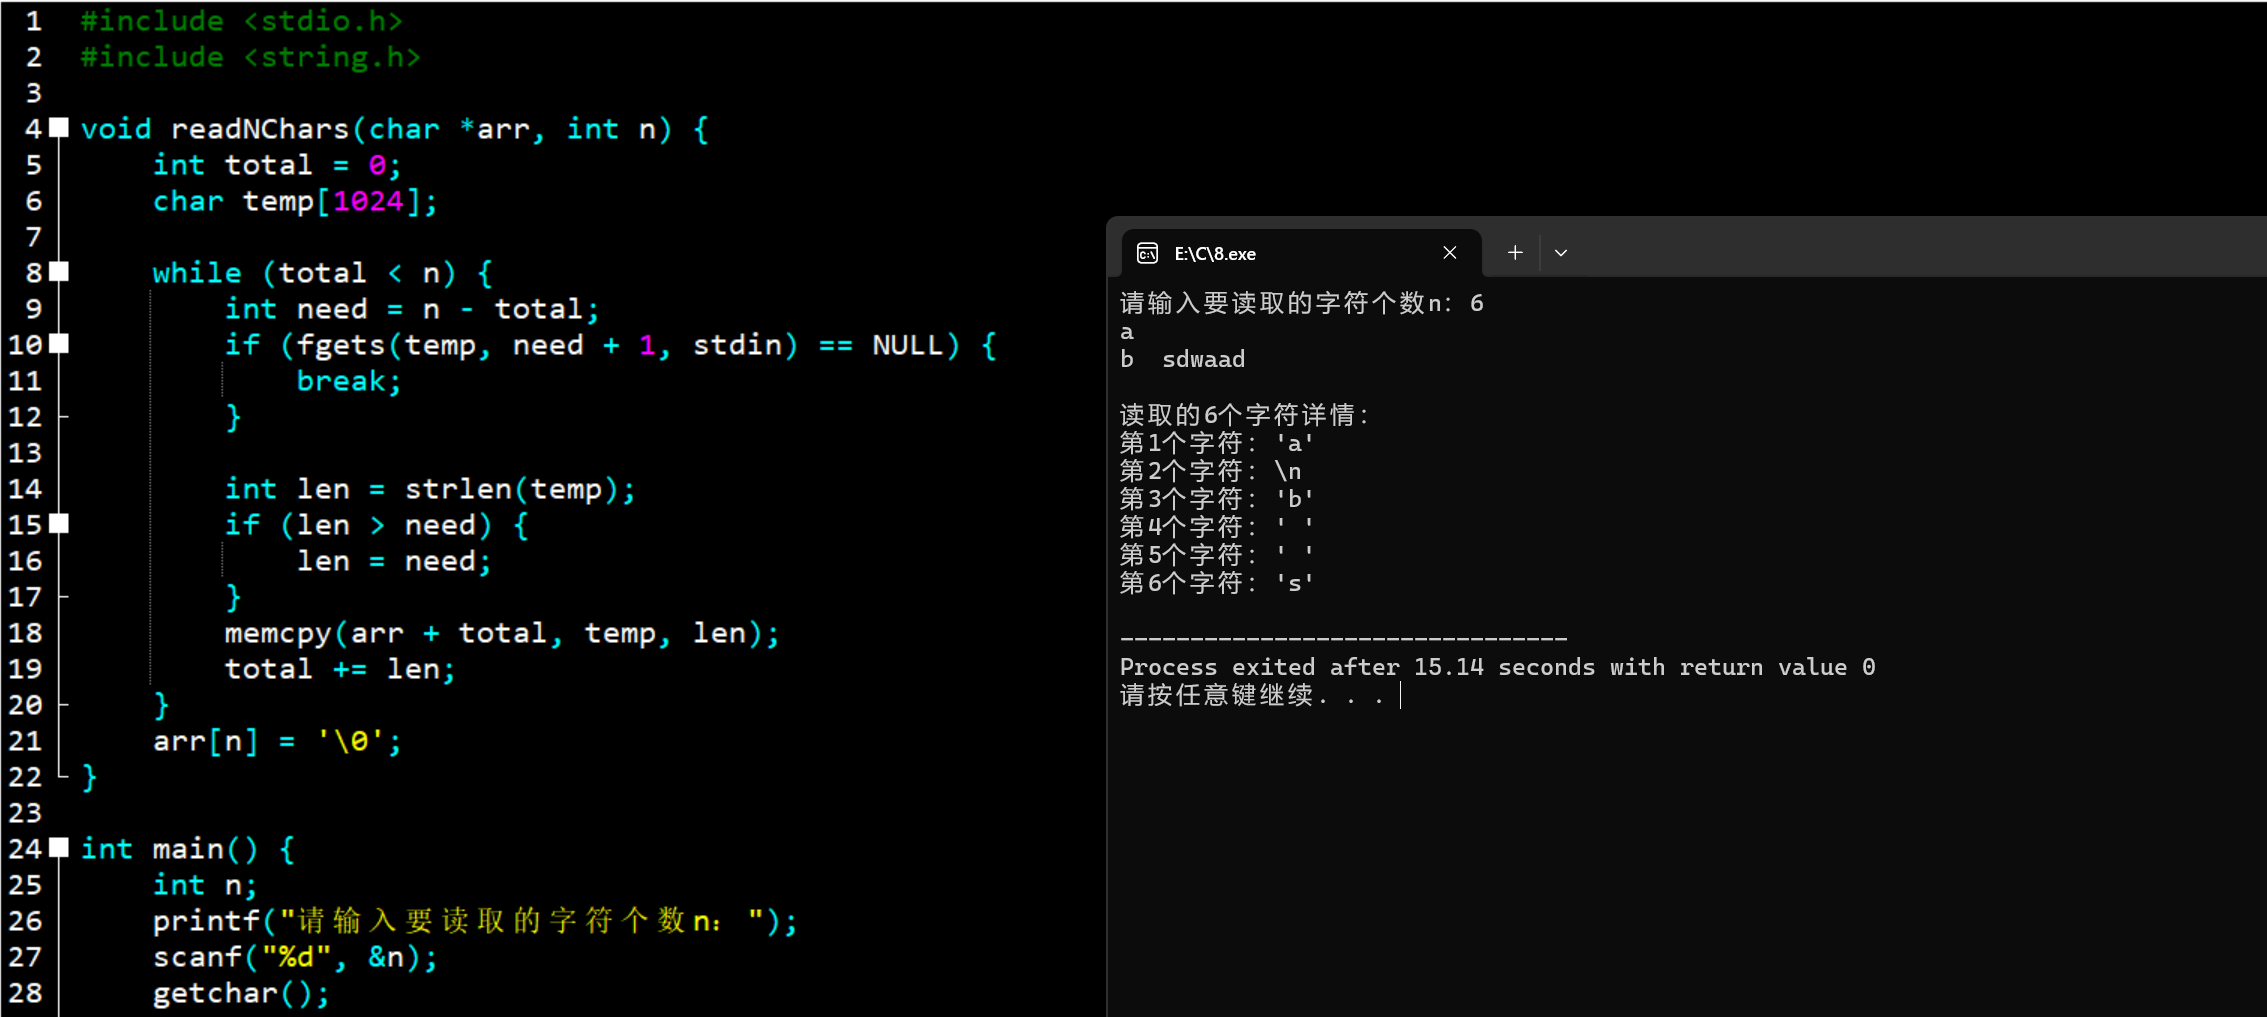Click the "第6个字符: 's'" output line
The image size is (2267, 1017).
pos(1217,583)
